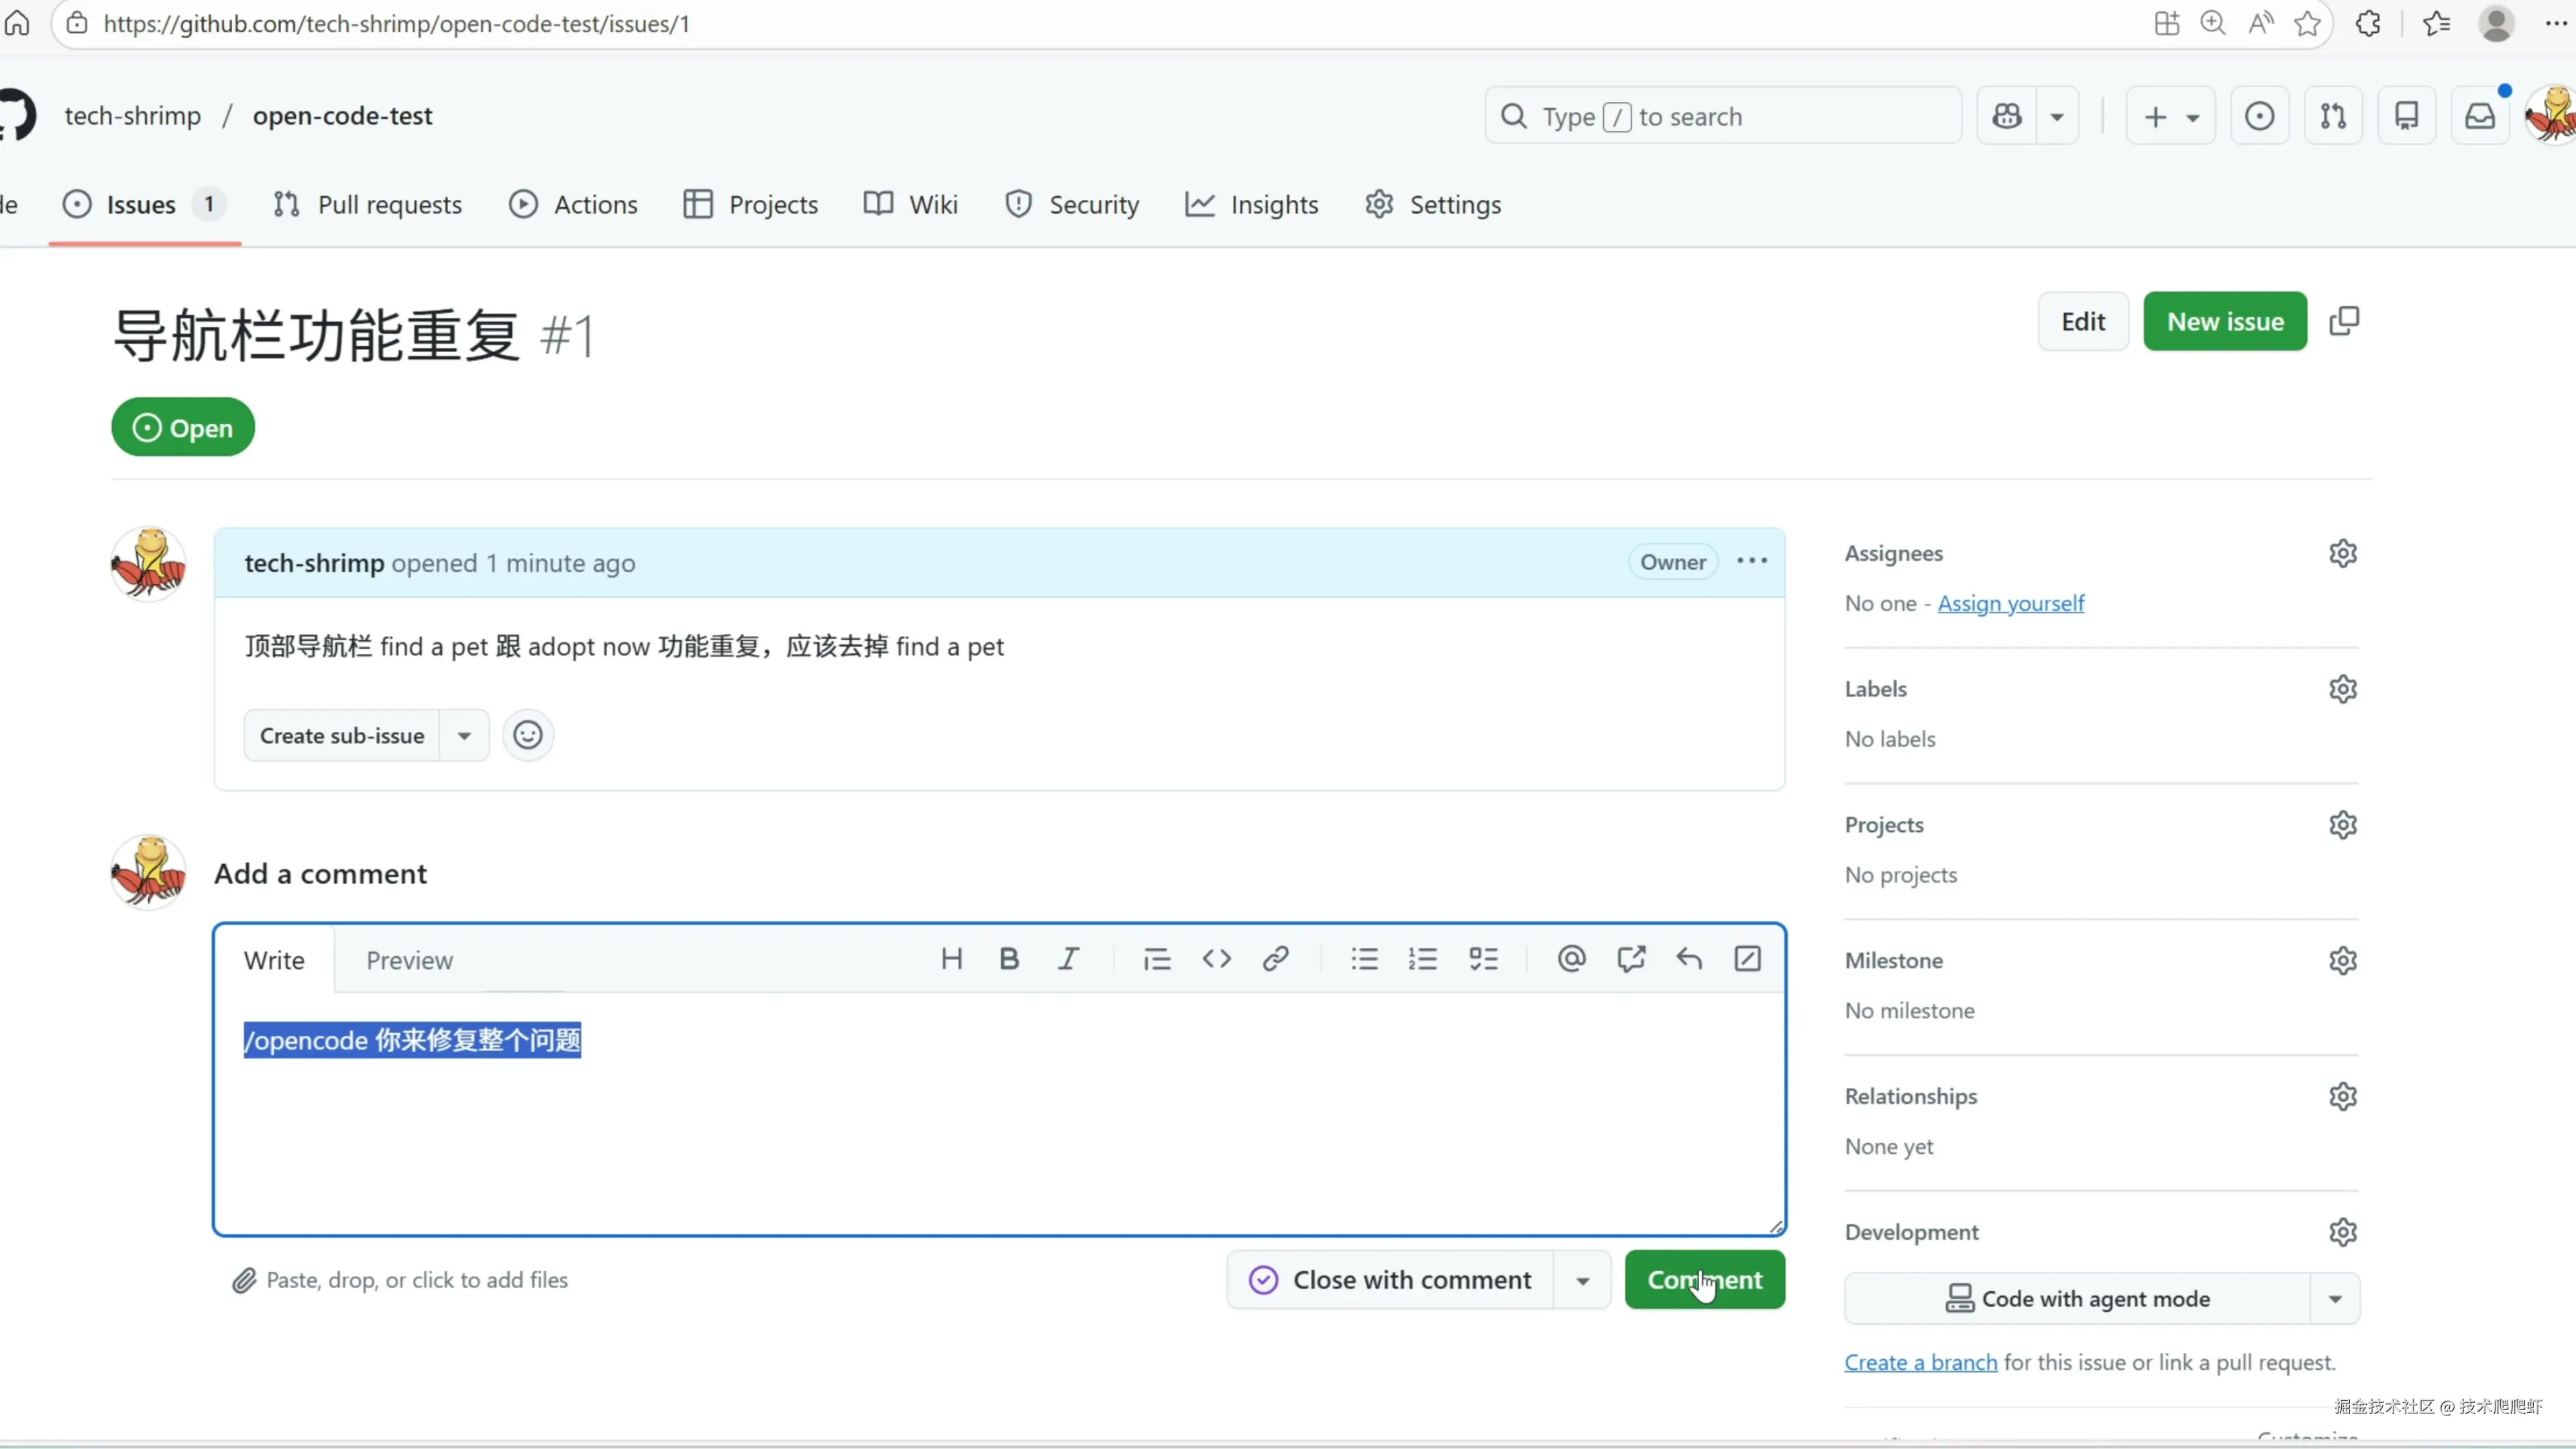Click the Assign yourself link
The height and width of the screenshot is (1449, 2576).
pyautogui.click(x=2010, y=603)
